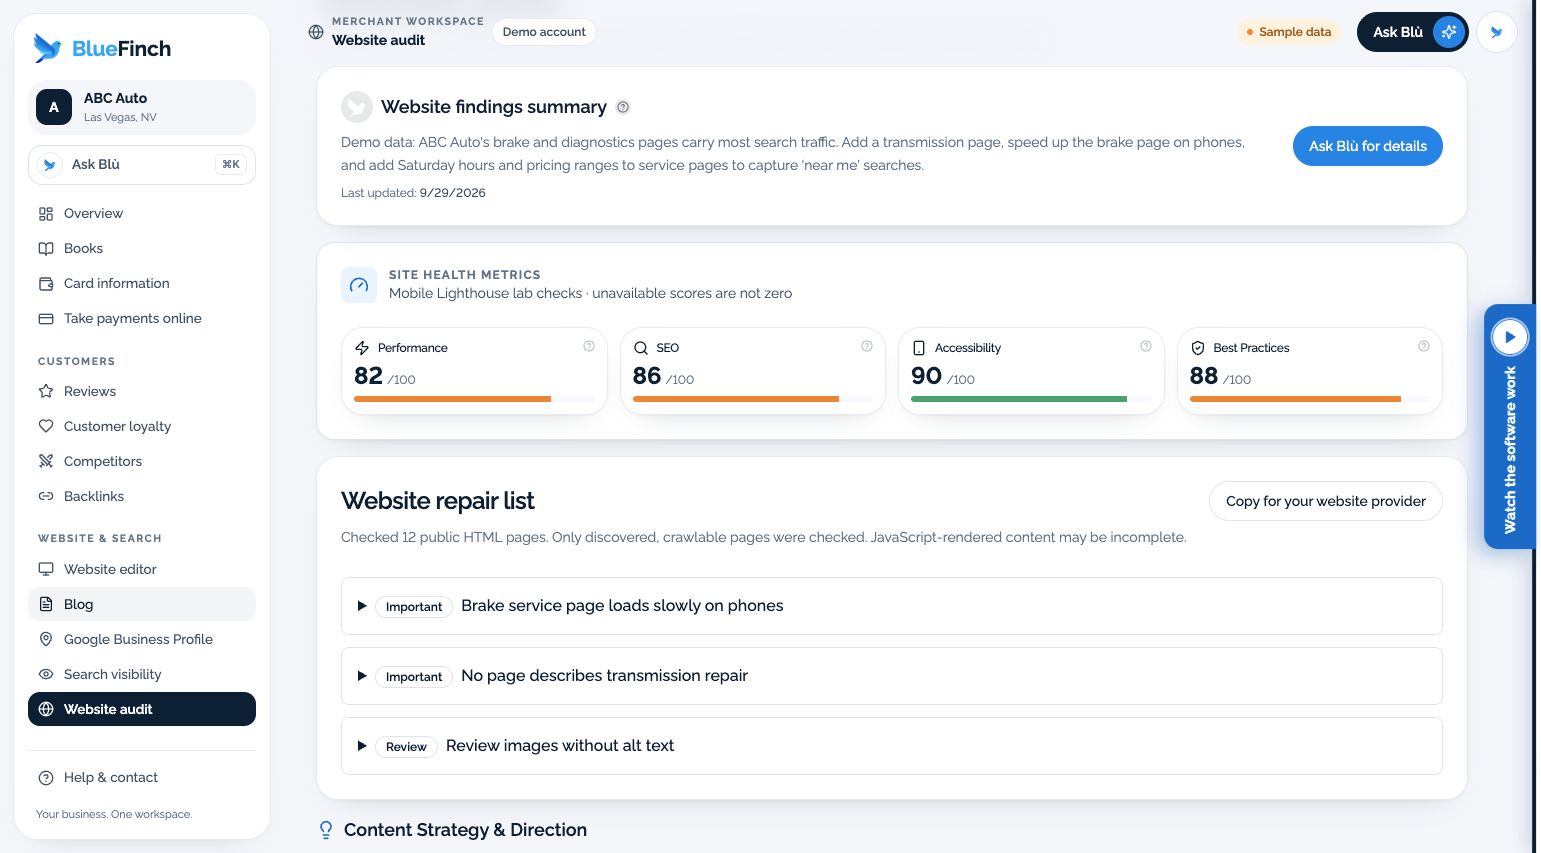Go to Card information
Screen dimensions: 1541x853
point(142,283)
